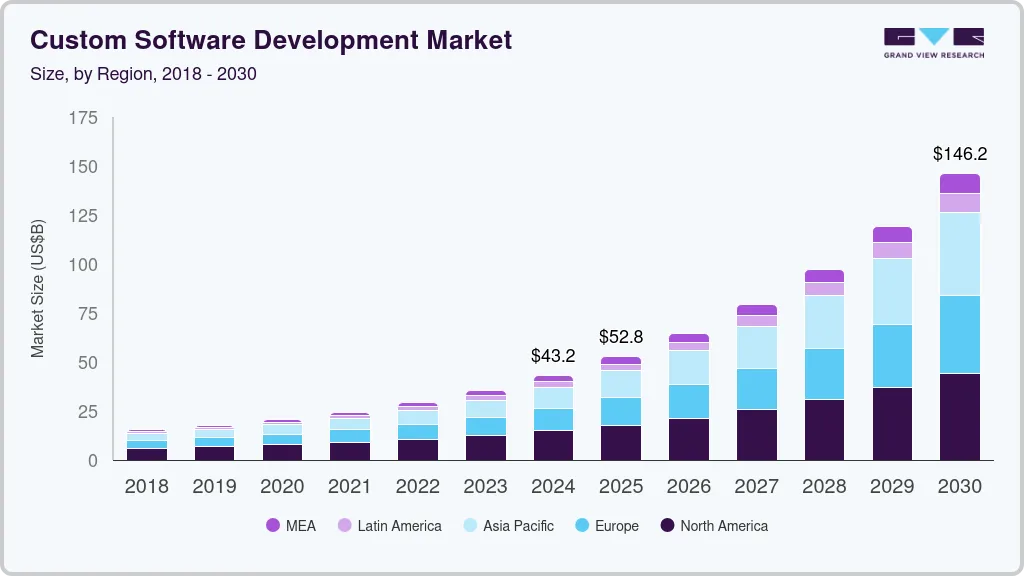Click the teal shape in the company logo
The height and width of the screenshot is (576, 1024).
tap(933, 36)
